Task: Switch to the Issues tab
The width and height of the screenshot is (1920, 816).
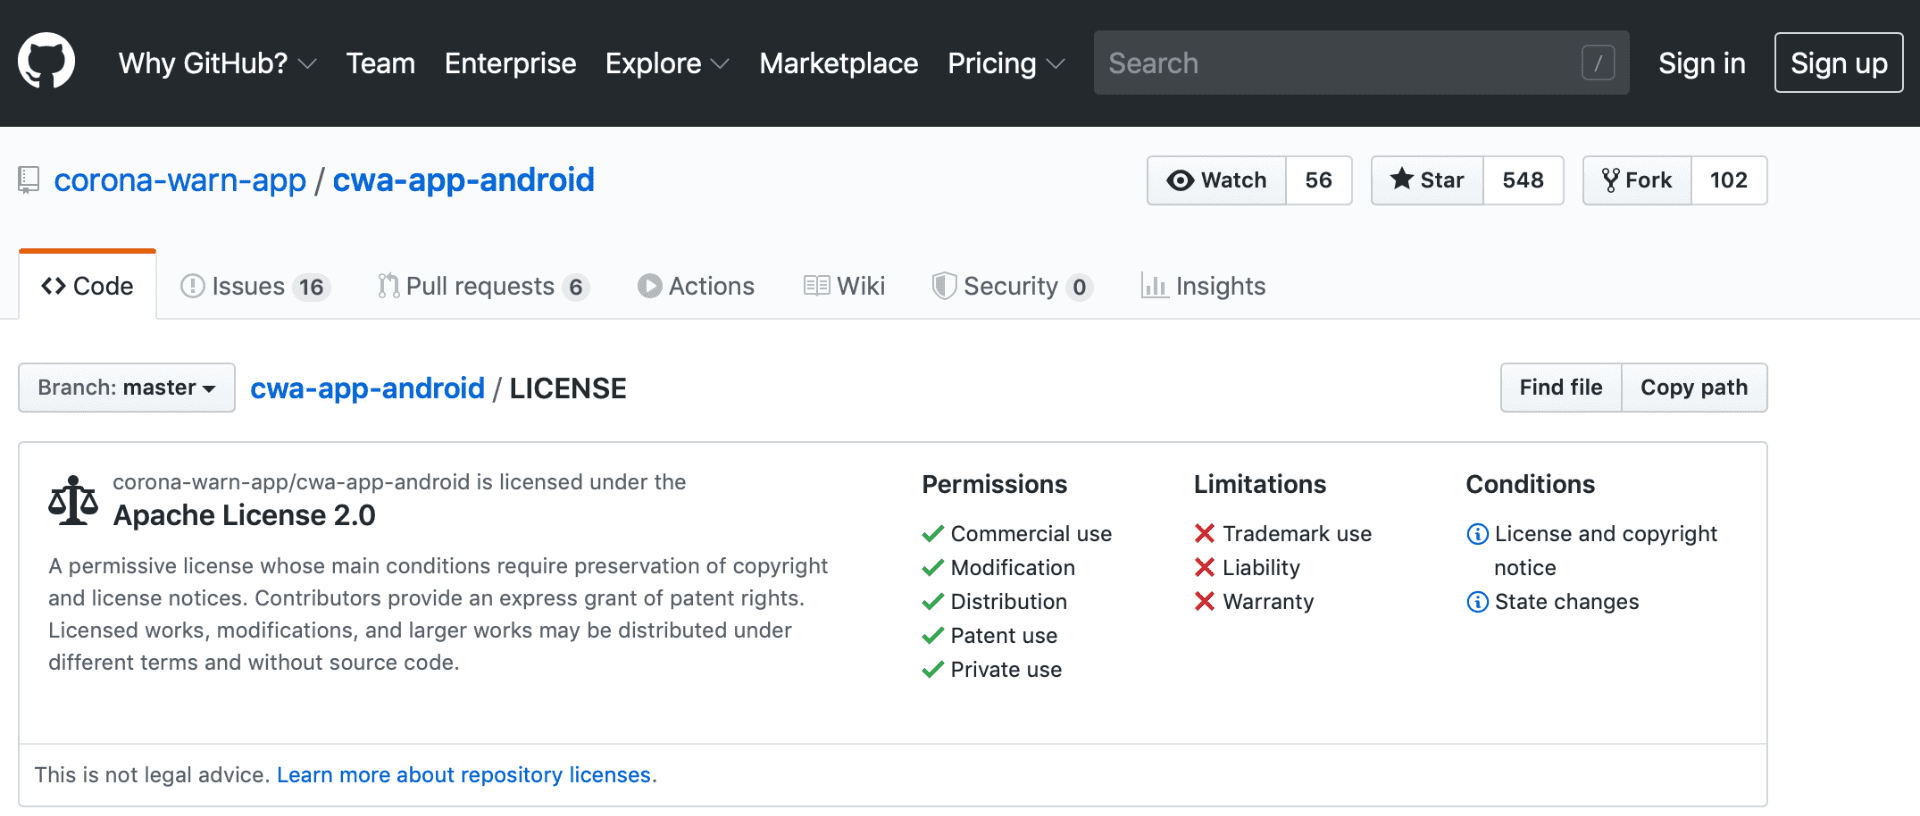Action: (x=255, y=287)
